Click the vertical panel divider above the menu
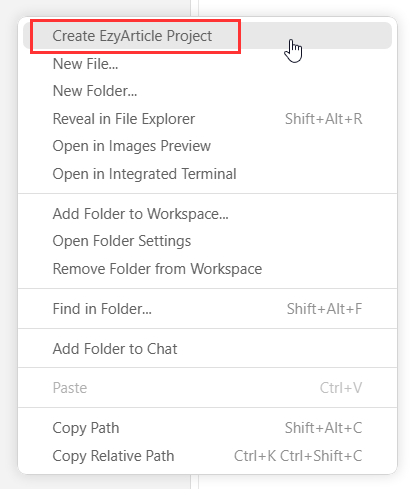The width and height of the screenshot is (417, 489). coord(194,8)
